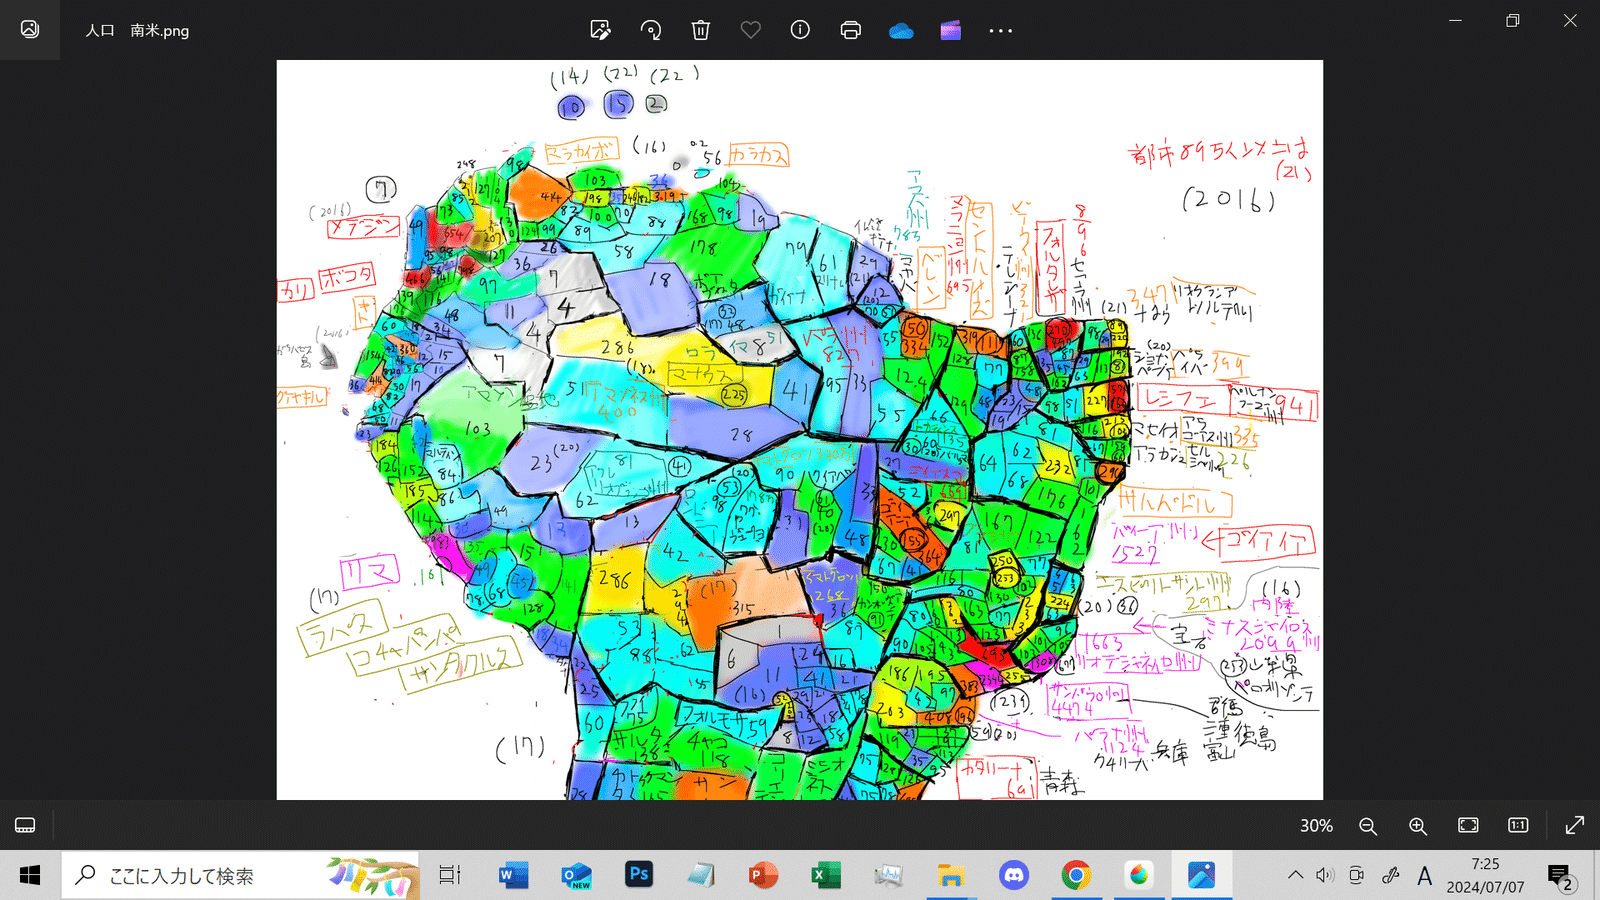Delete the image with the trash icon
This screenshot has height=900, width=1600.
(700, 30)
